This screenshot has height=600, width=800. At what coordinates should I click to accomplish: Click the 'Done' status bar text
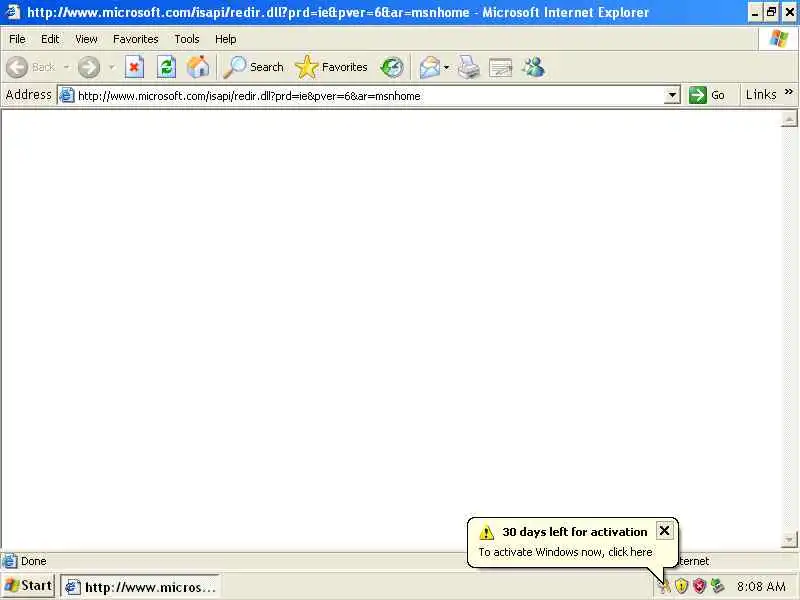click(x=34, y=561)
